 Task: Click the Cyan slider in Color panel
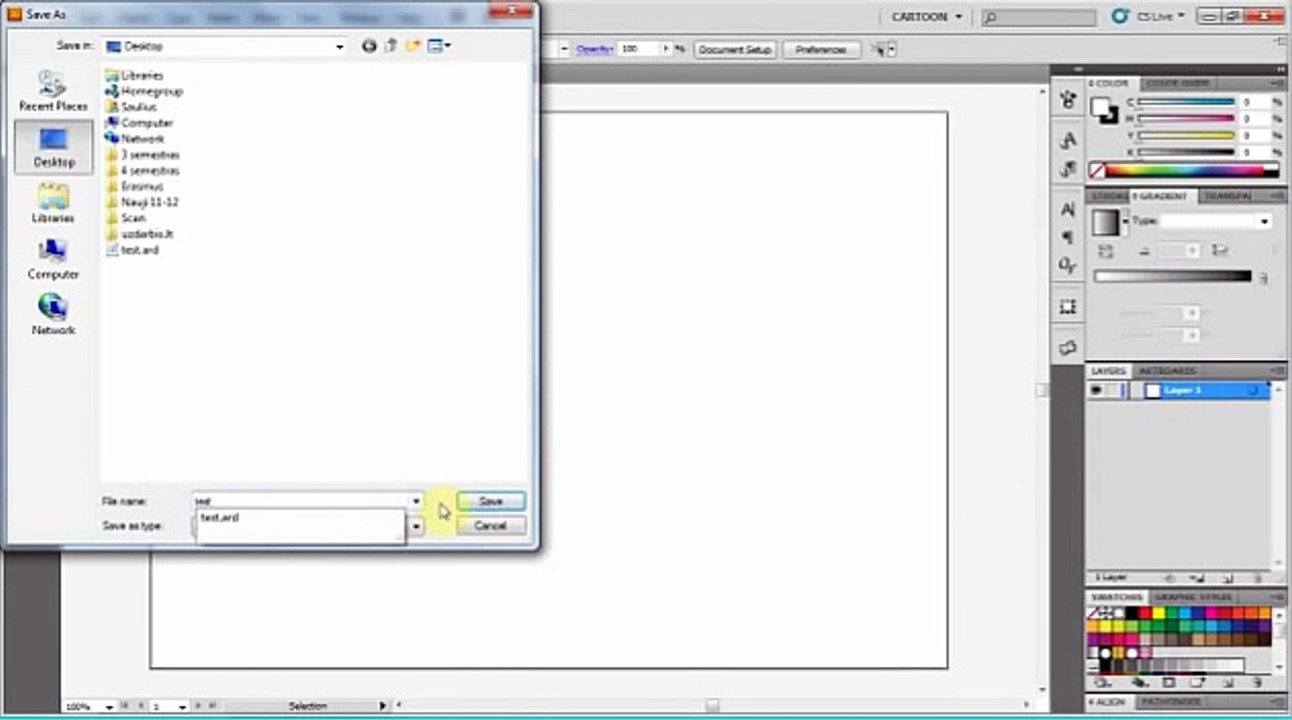[1187, 102]
